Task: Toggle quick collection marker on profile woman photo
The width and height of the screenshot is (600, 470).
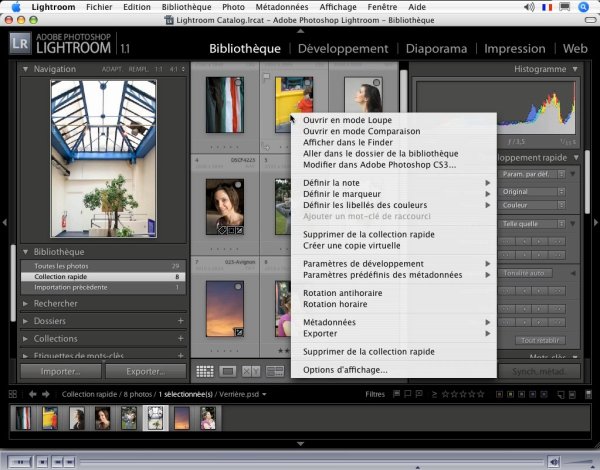Action: point(376,83)
